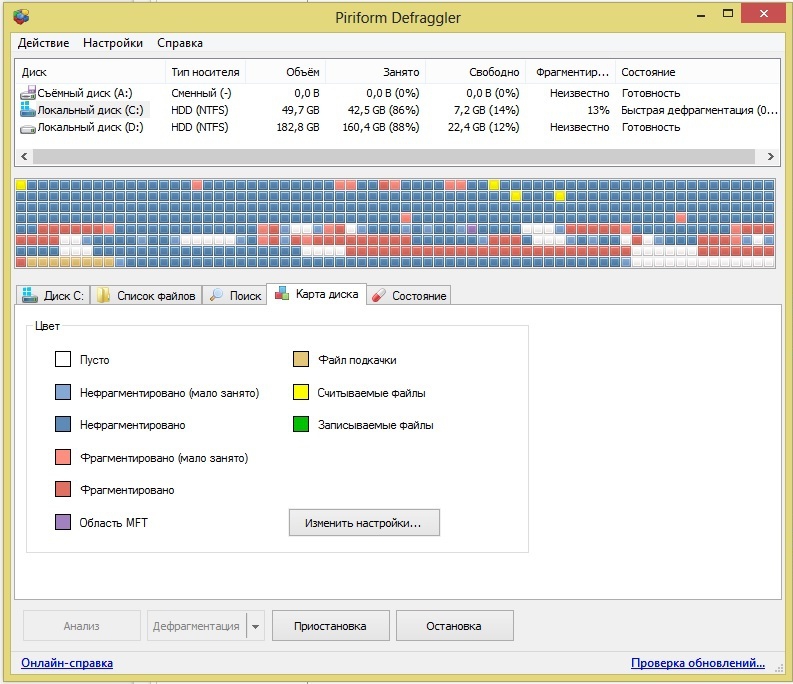793x684 pixels.
Task: Click Проверка обновлений link
Action: click(697, 663)
